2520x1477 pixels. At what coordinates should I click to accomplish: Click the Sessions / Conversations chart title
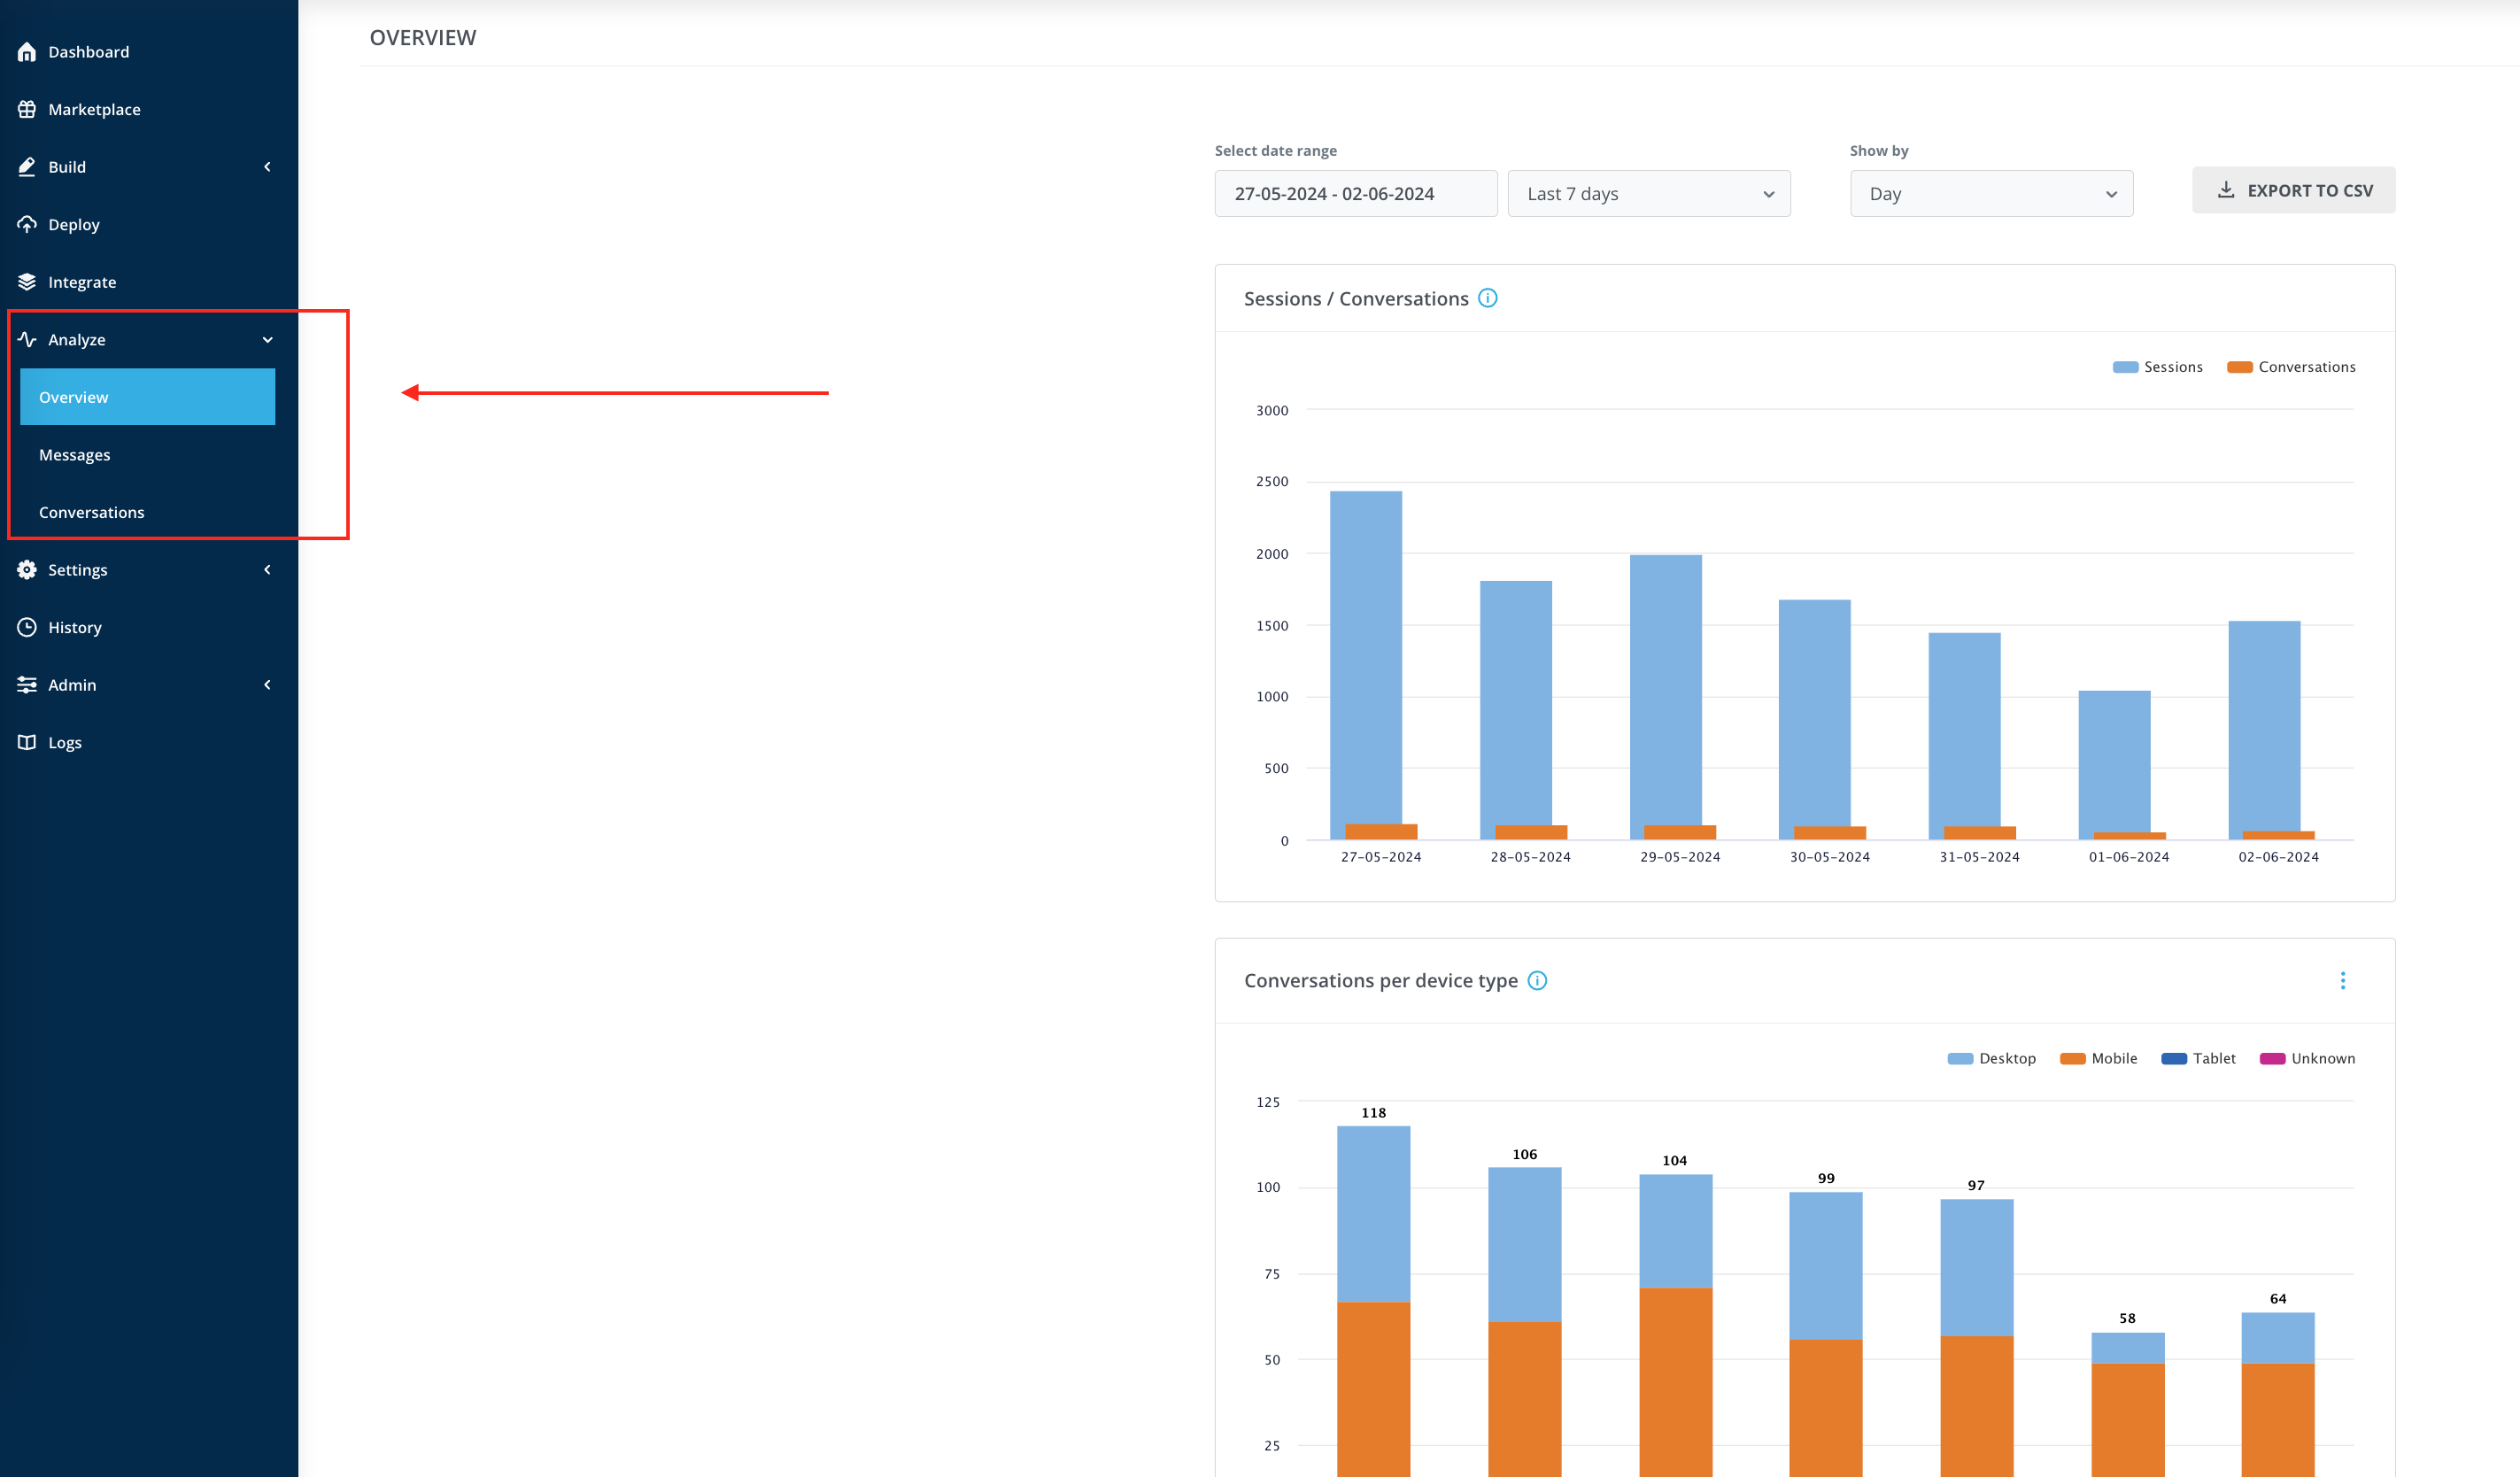(x=1356, y=299)
